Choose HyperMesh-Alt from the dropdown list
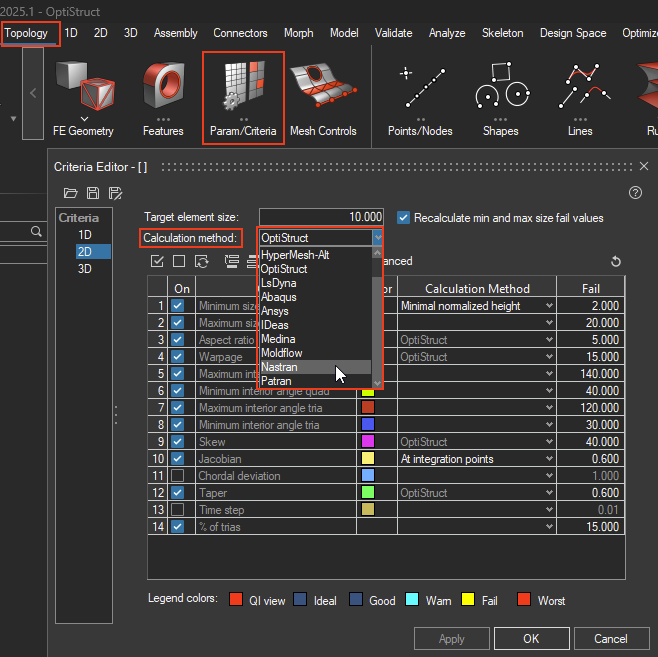The height and width of the screenshot is (657, 658). pyautogui.click(x=315, y=255)
